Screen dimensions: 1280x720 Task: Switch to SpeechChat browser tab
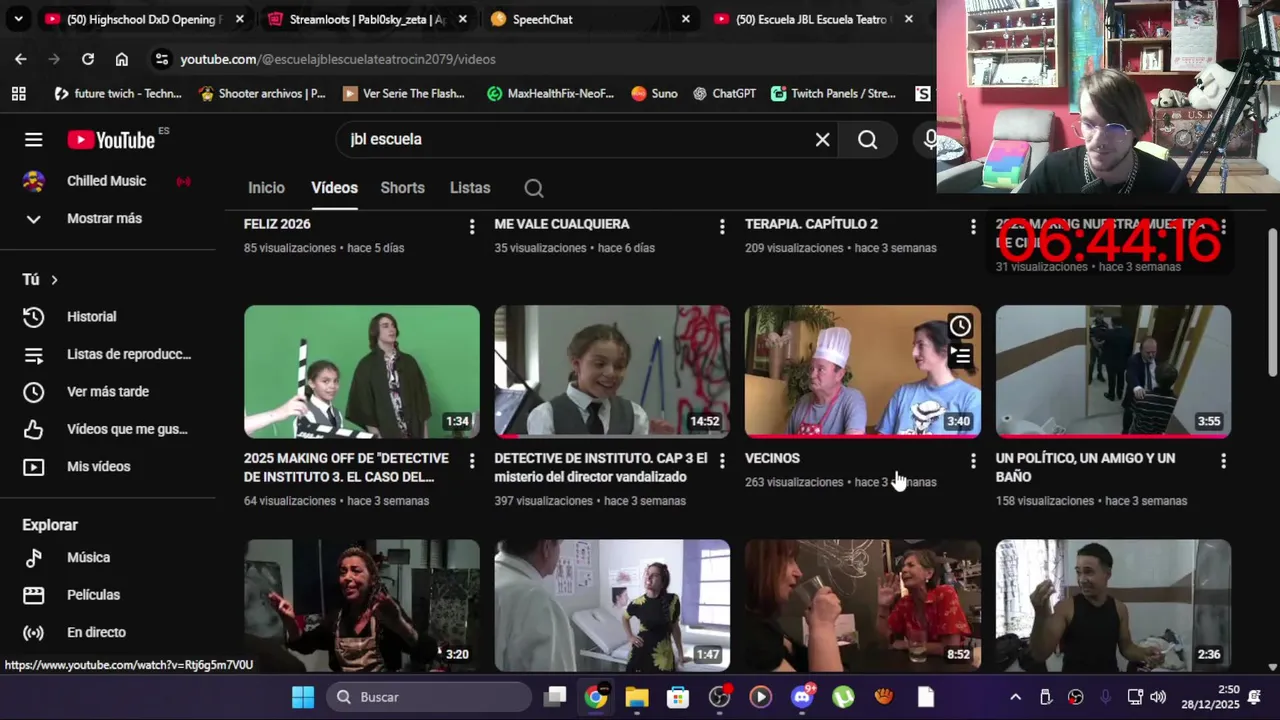click(590, 19)
